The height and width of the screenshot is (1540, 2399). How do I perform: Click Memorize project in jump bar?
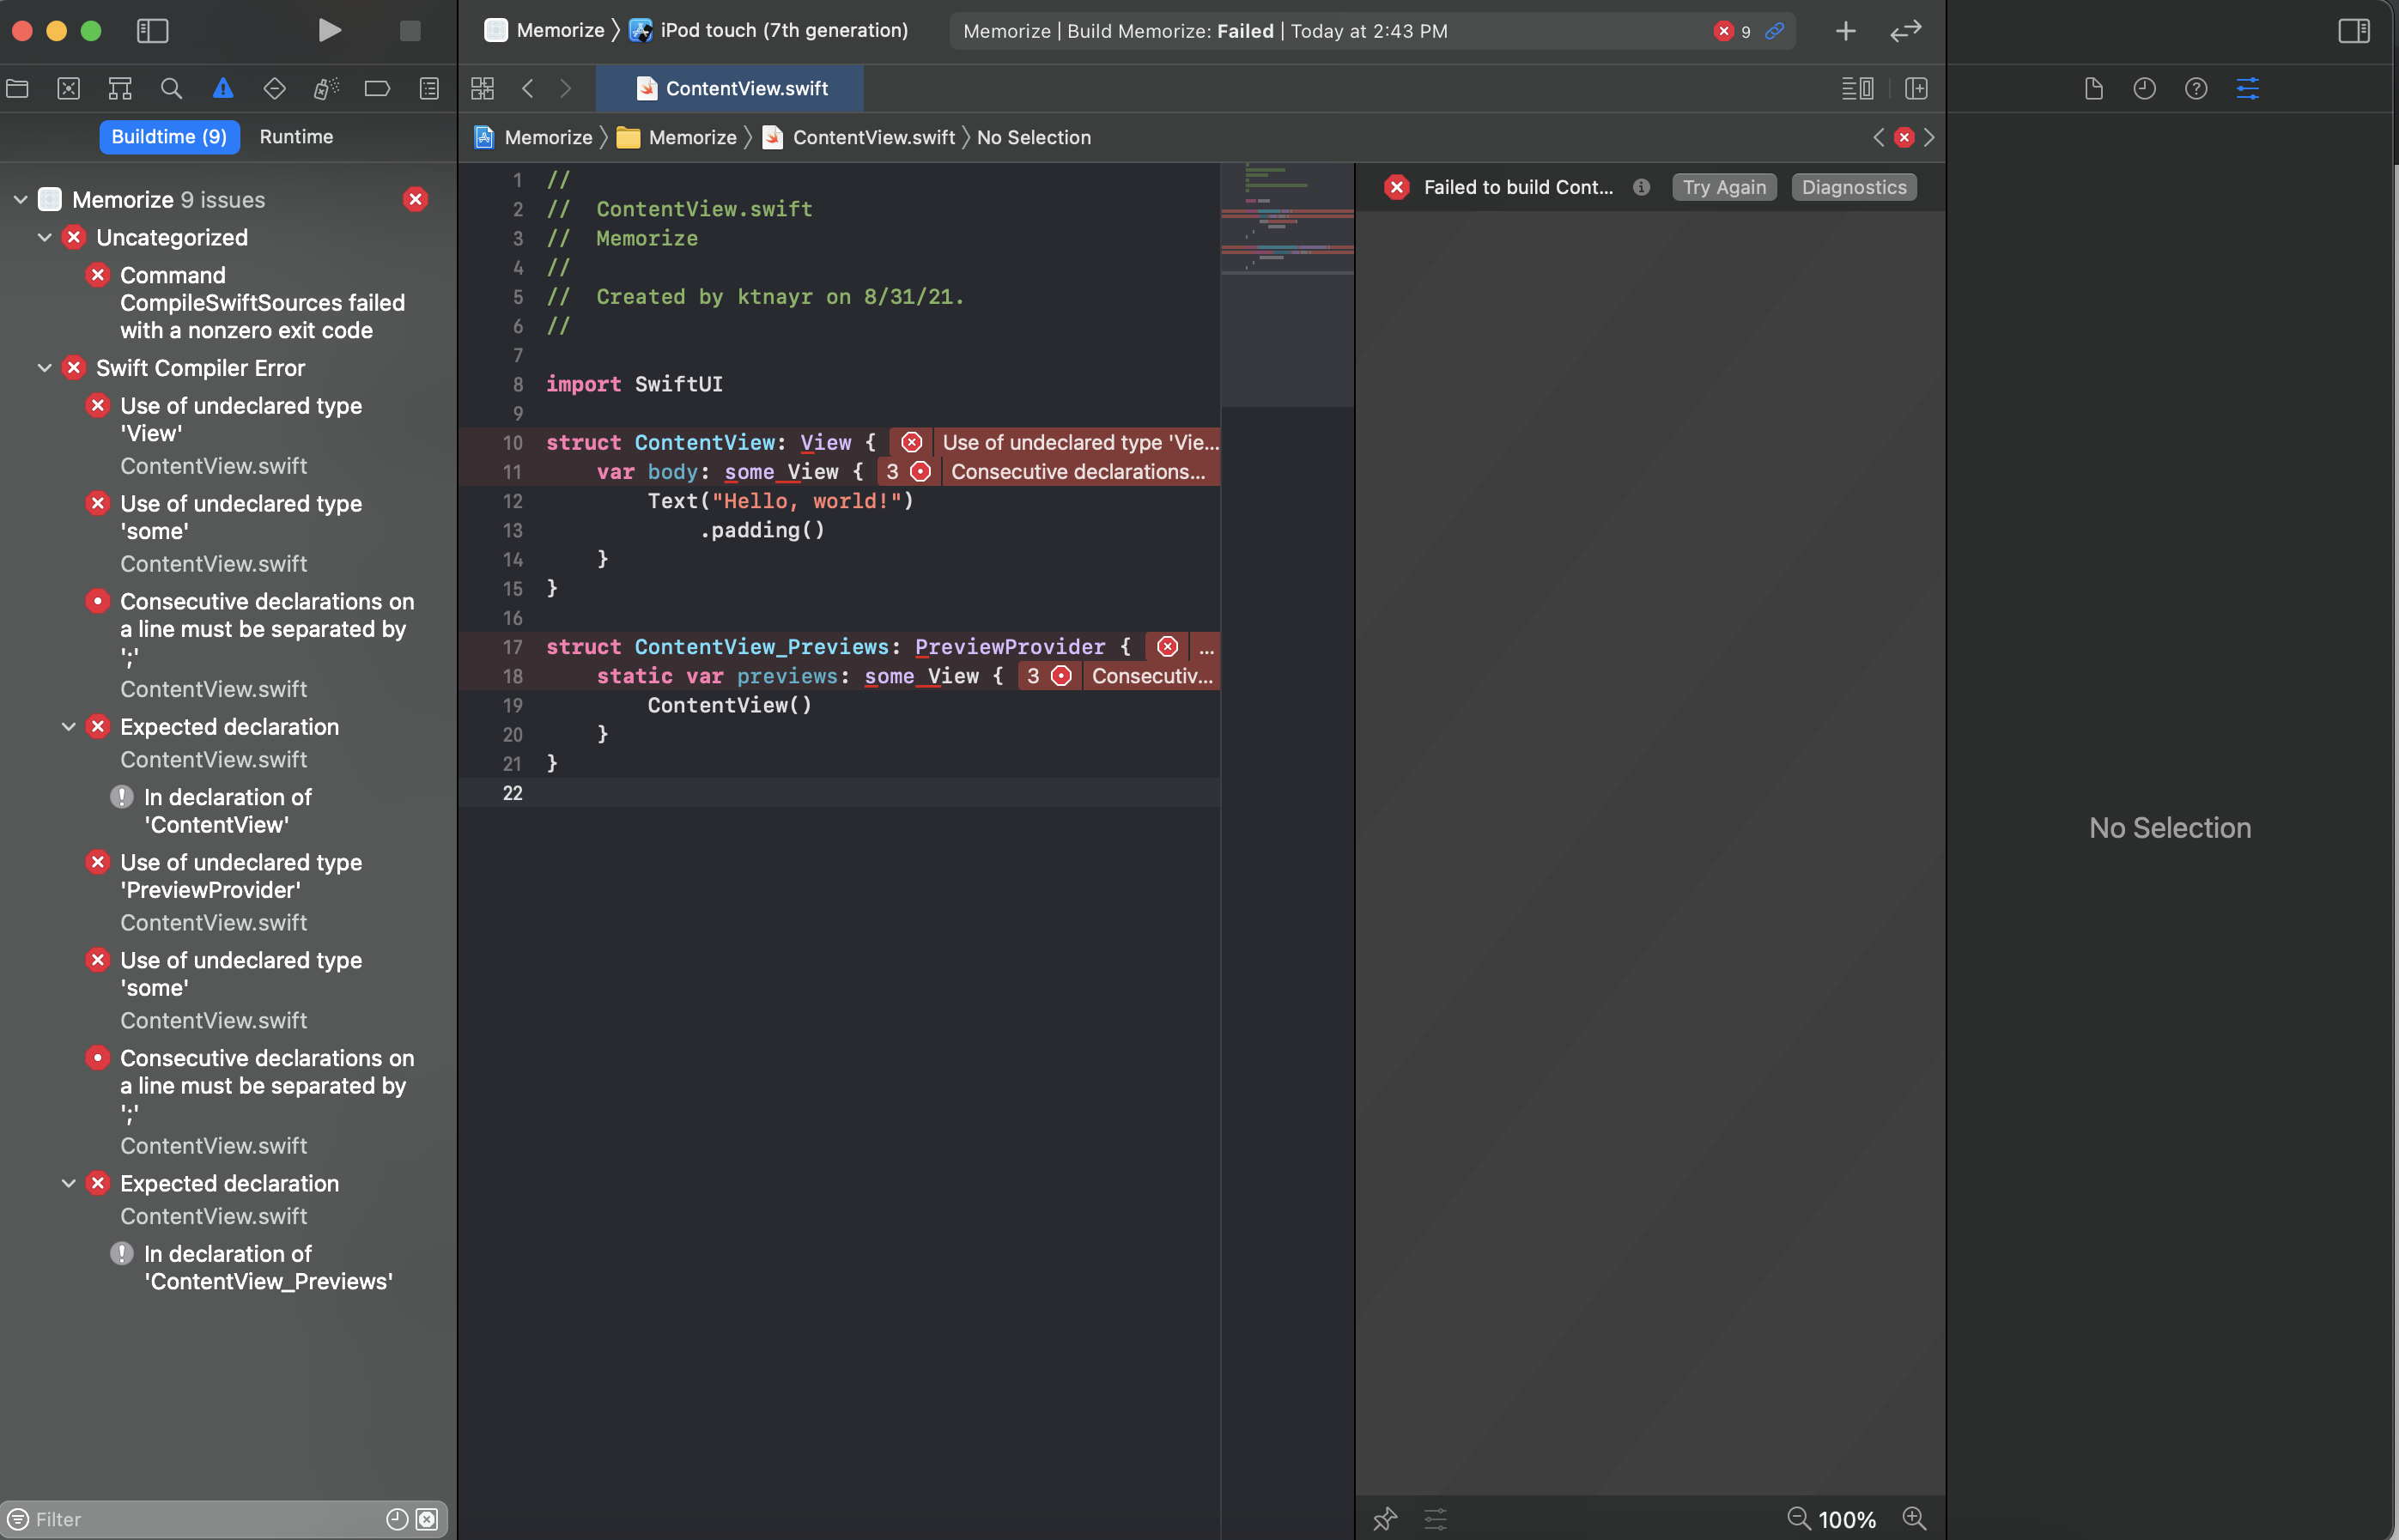pos(534,137)
